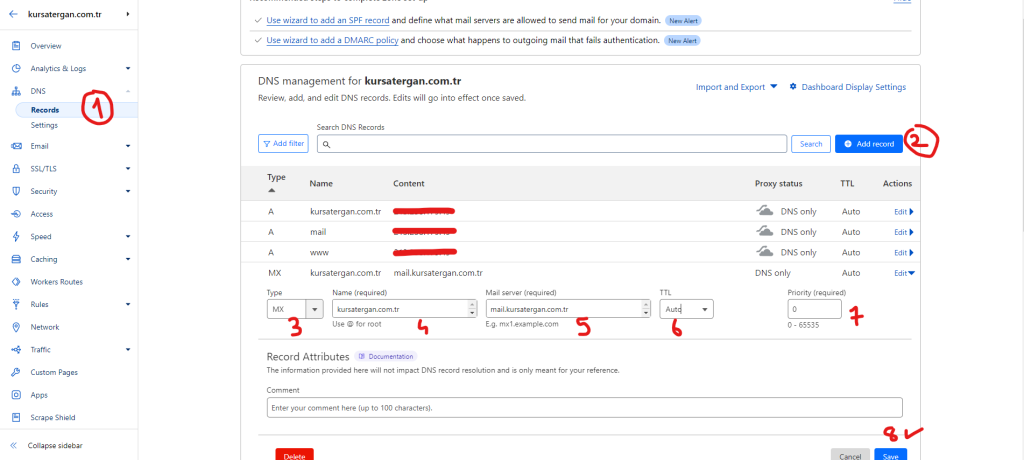Viewport: 1024px width, 460px height.
Task: Click the DNS network icon in the sidebar
Action: point(16,91)
